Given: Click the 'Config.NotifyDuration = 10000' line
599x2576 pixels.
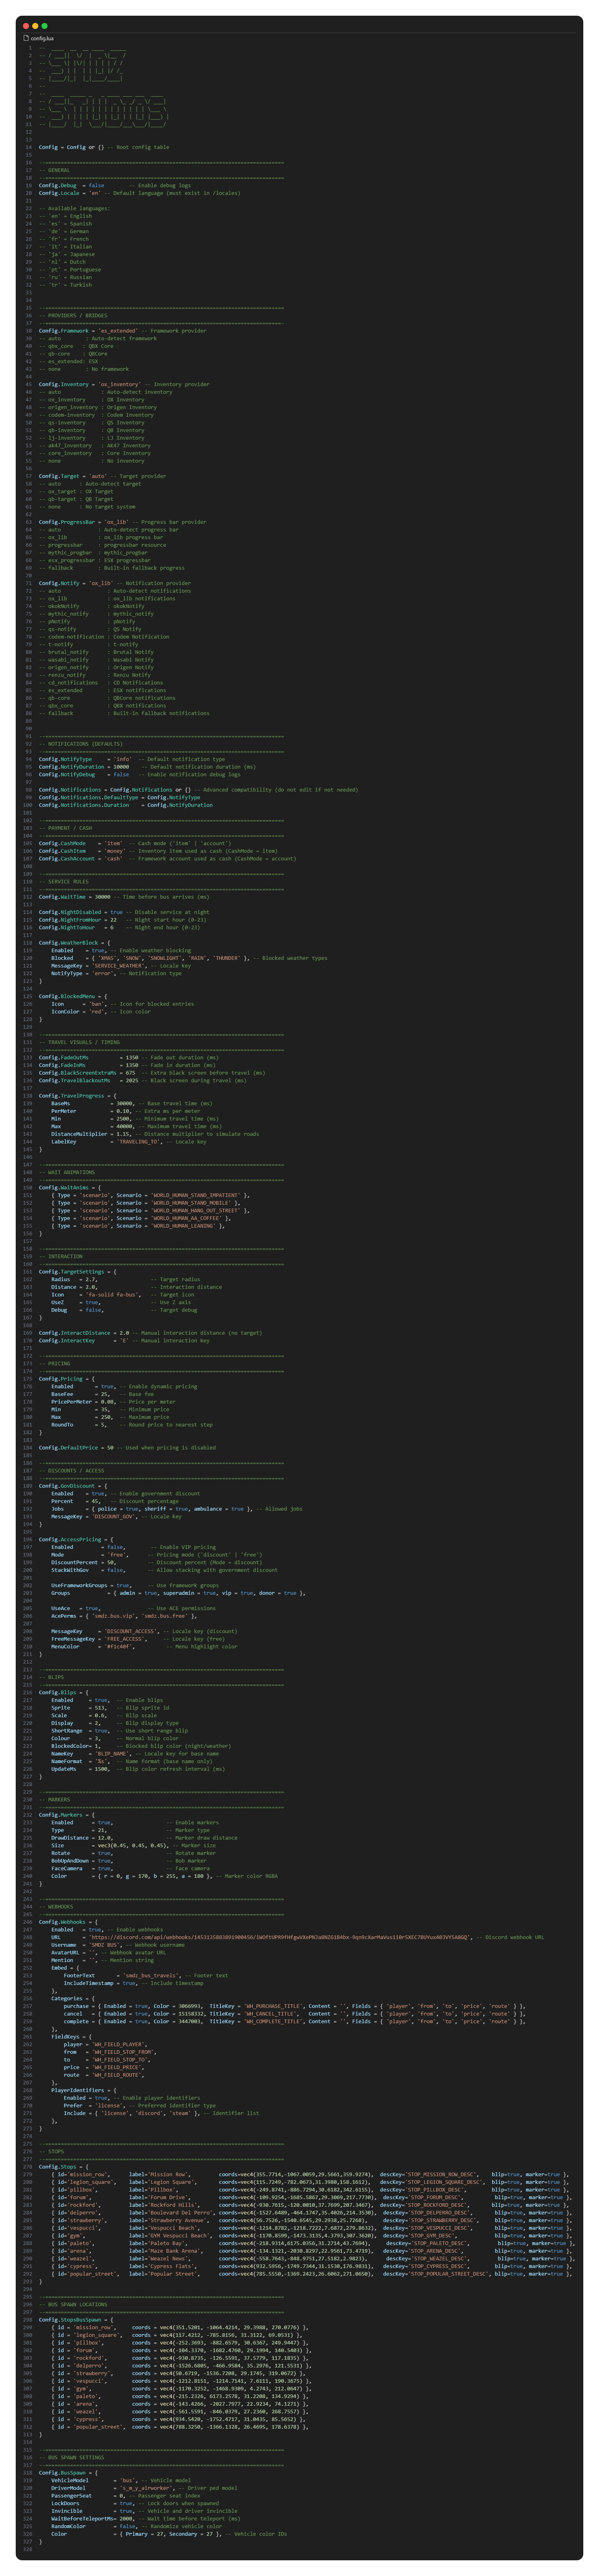Looking at the screenshot, I should (x=147, y=767).
